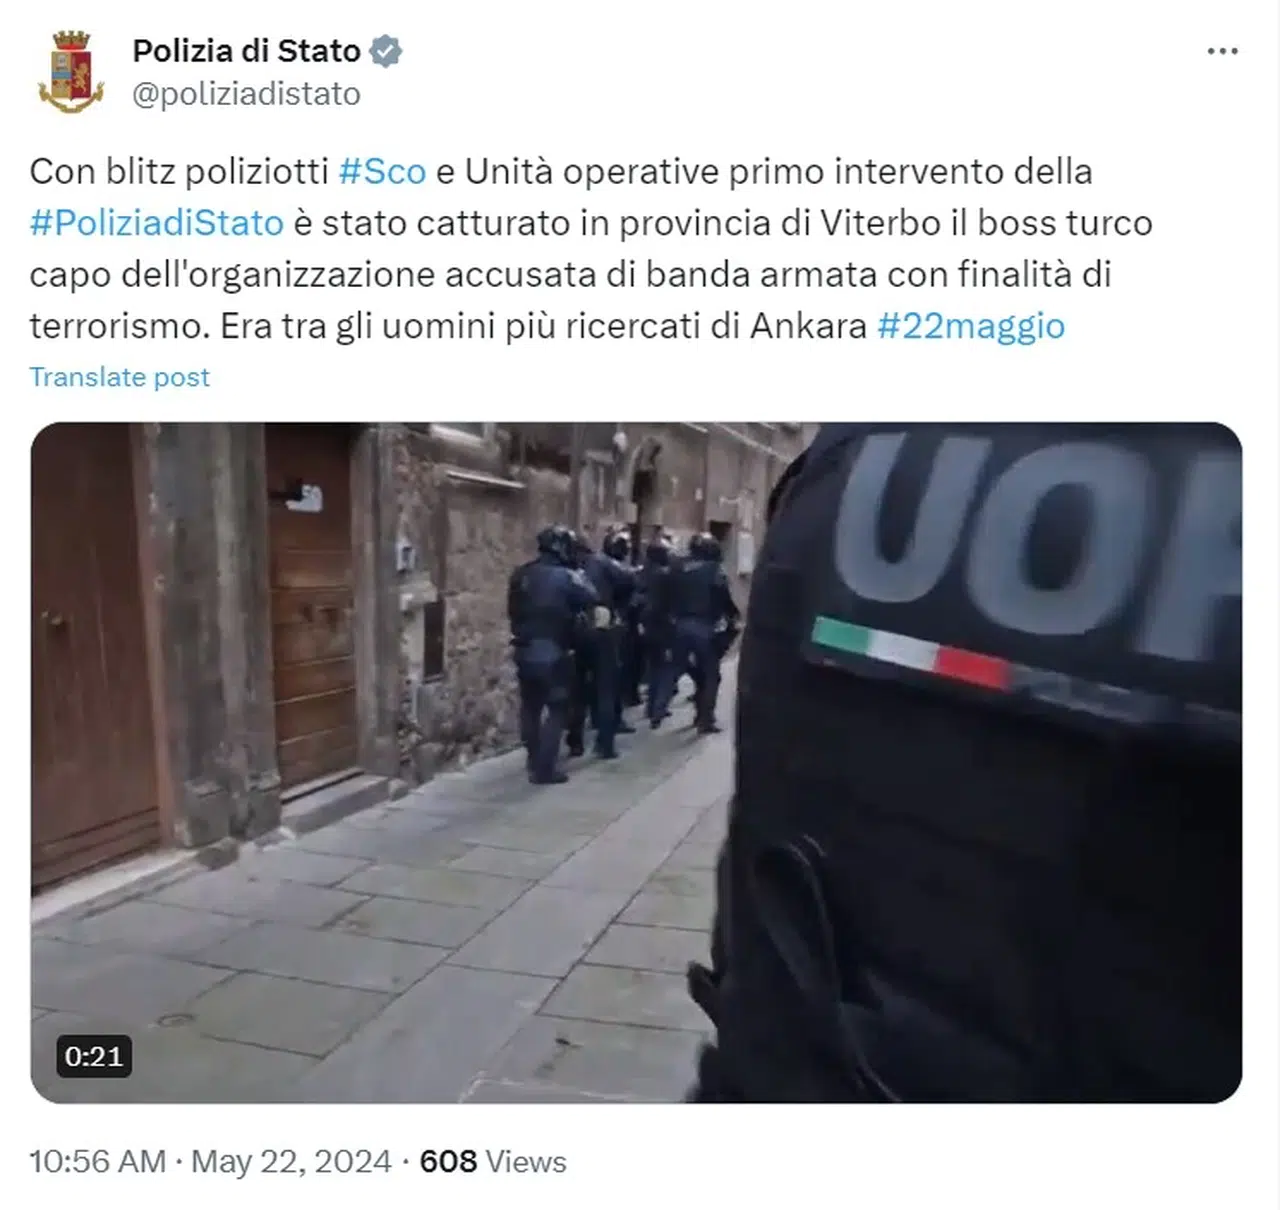Open the #PoliziadiStato hashtag

point(157,223)
